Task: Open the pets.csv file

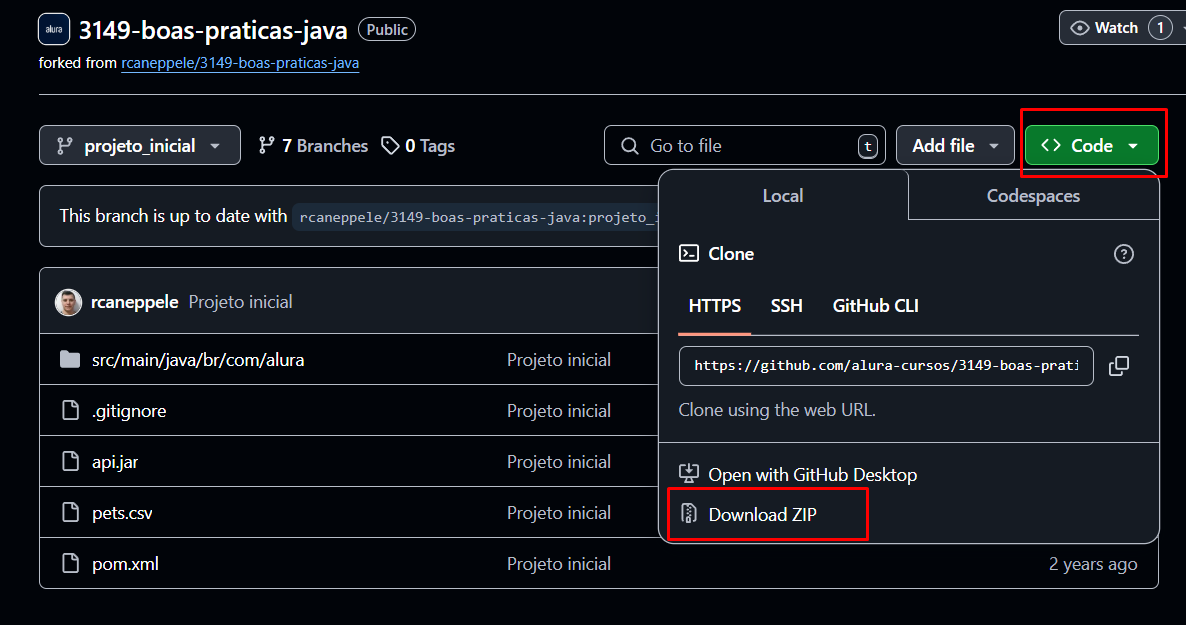Action: [x=122, y=513]
